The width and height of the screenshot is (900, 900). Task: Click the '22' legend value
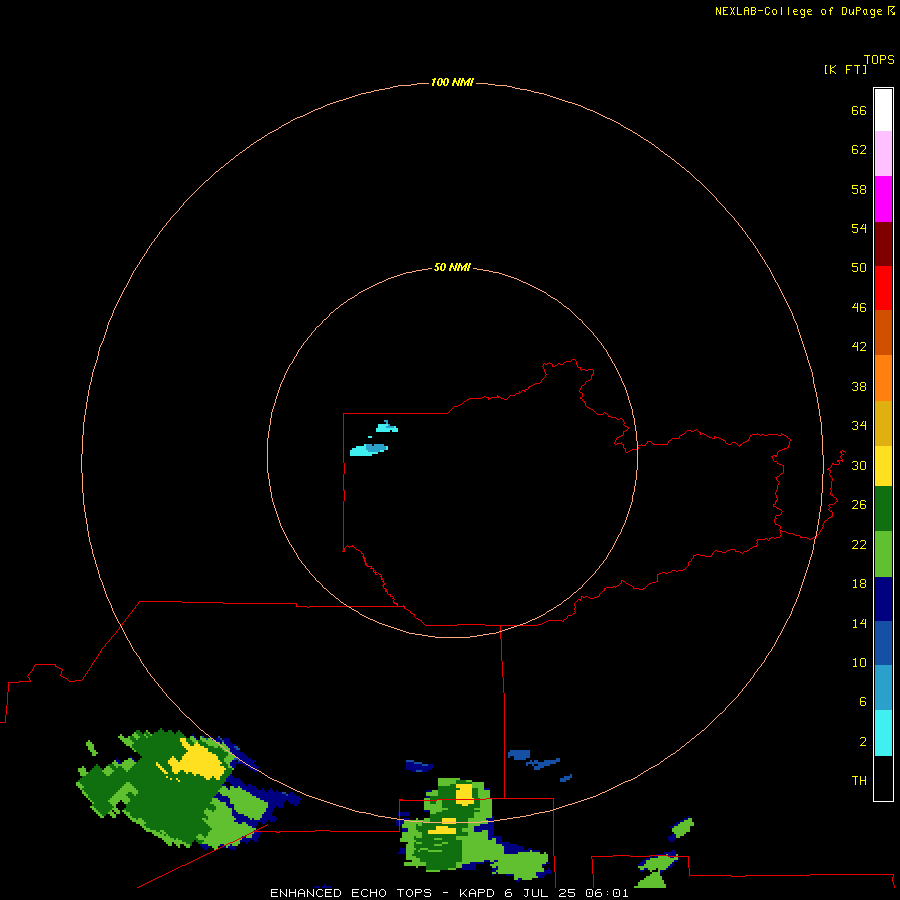point(859,544)
